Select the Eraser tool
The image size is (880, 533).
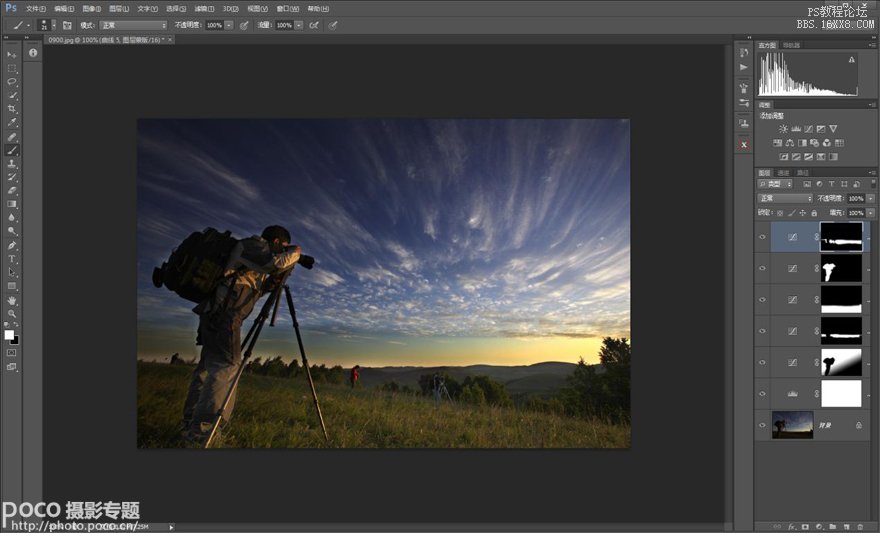point(11,190)
